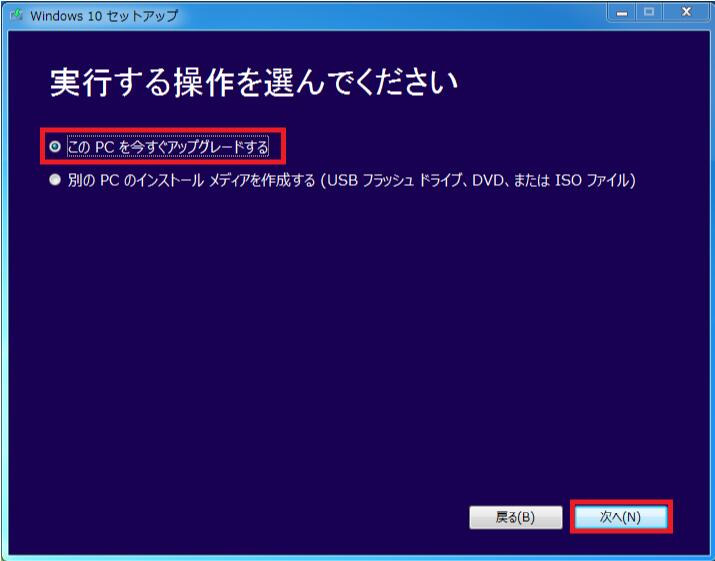Click the 'Windows 10 セットアップ' title text
The width and height of the screenshot is (715, 561).
pyautogui.click(x=104, y=16)
